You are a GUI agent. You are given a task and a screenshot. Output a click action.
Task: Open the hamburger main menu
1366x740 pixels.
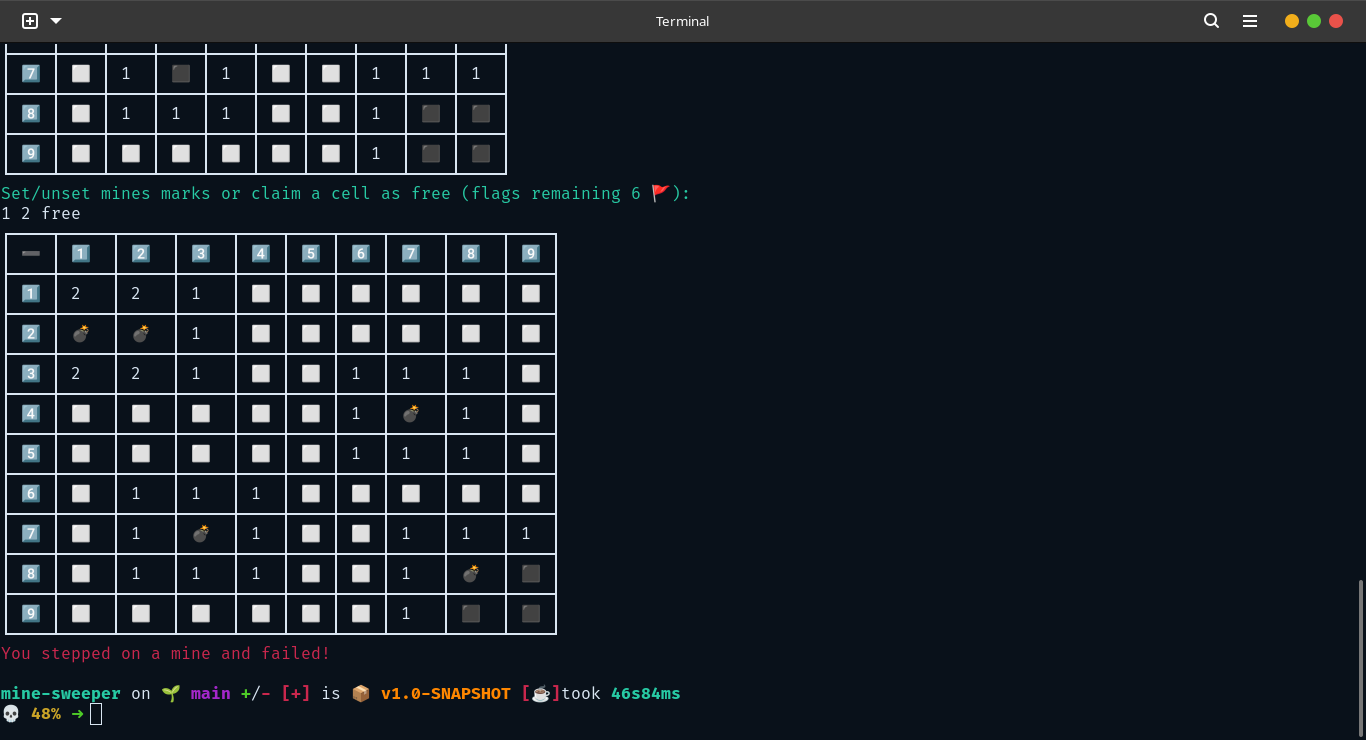tap(1250, 21)
